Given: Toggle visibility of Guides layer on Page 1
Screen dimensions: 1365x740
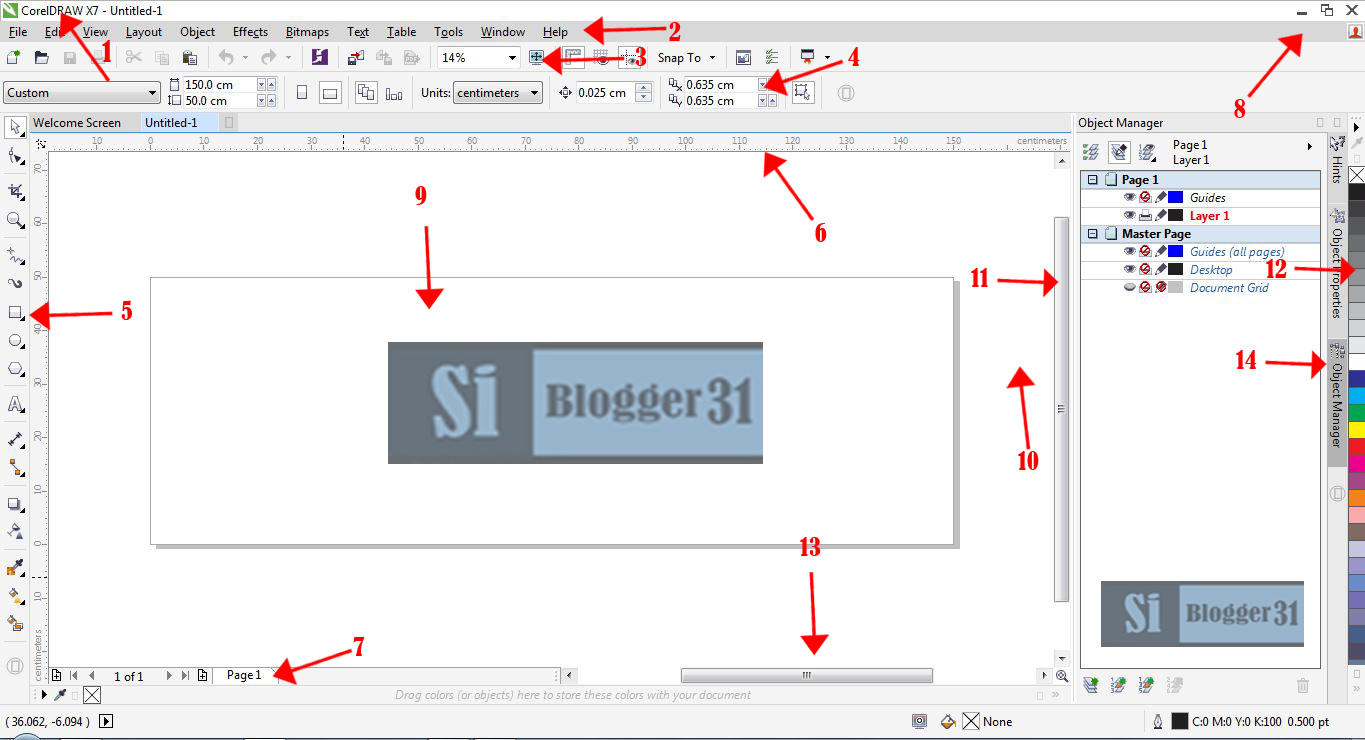Looking at the screenshot, I should (1130, 198).
